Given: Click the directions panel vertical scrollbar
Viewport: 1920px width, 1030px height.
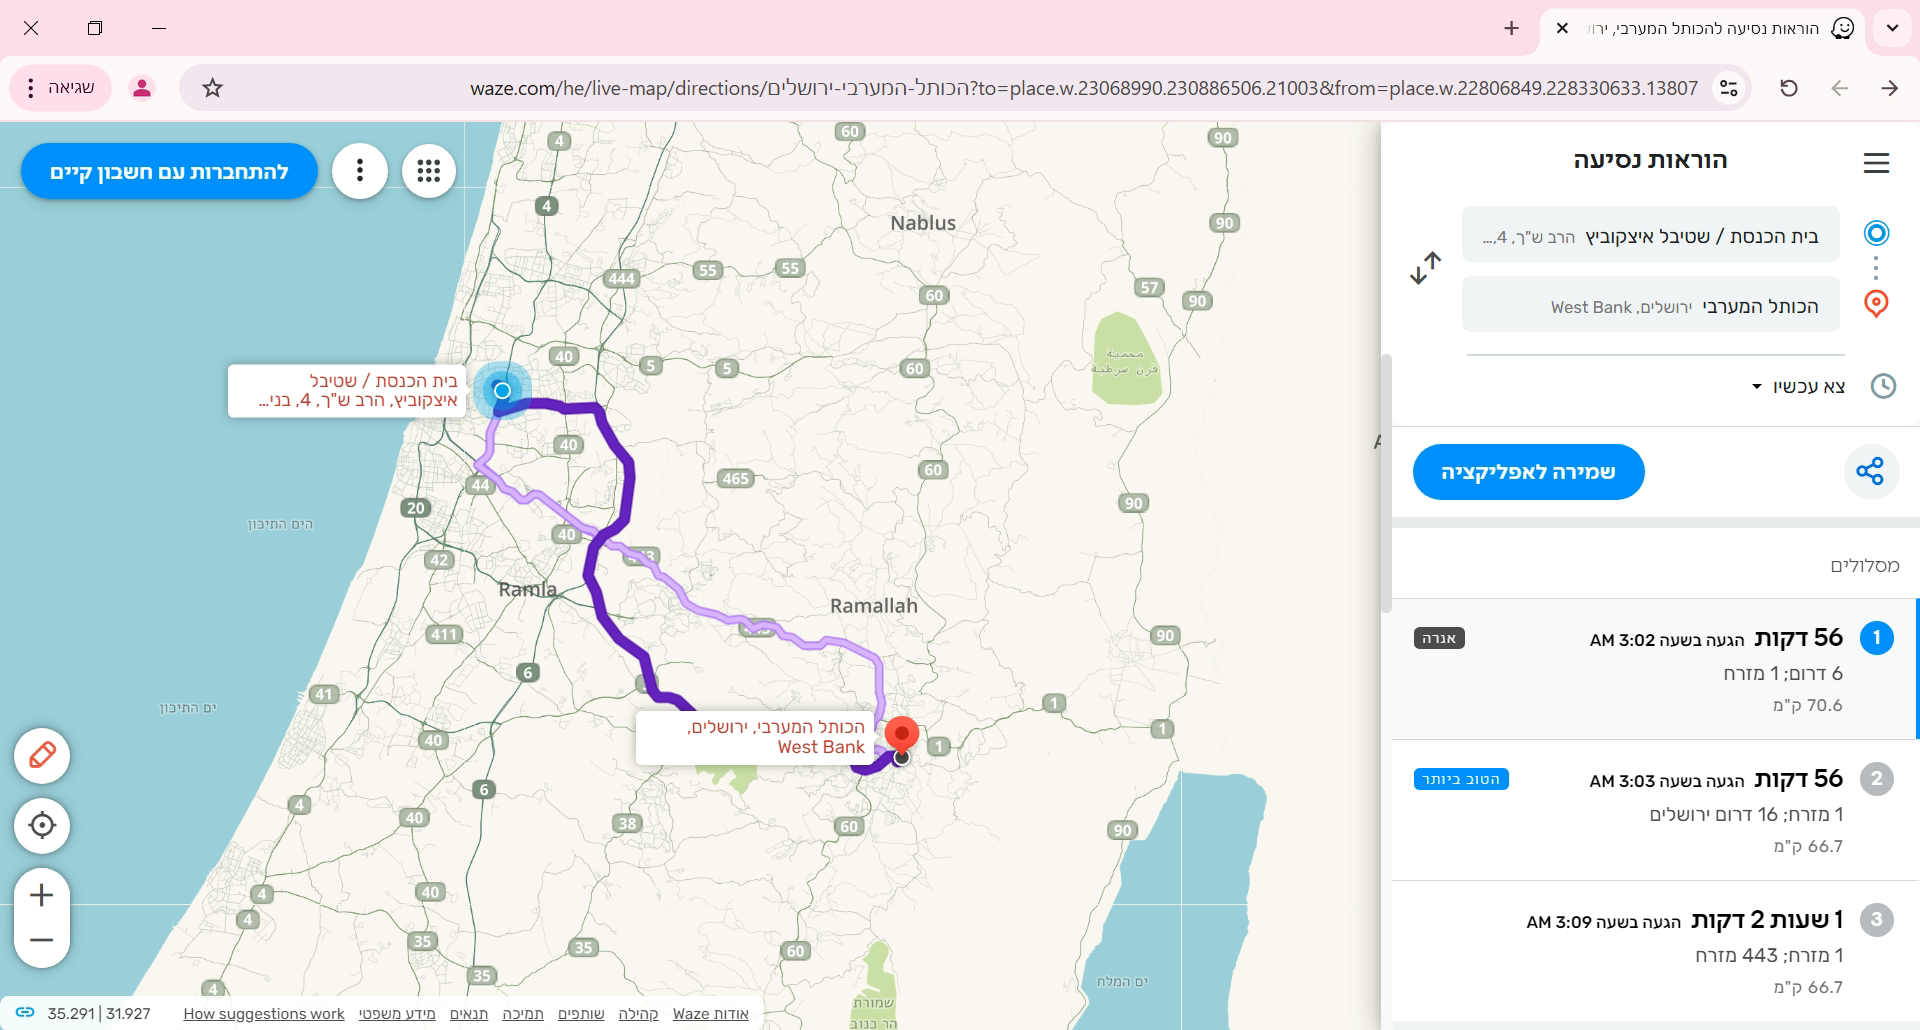Looking at the screenshot, I should coord(1386,484).
